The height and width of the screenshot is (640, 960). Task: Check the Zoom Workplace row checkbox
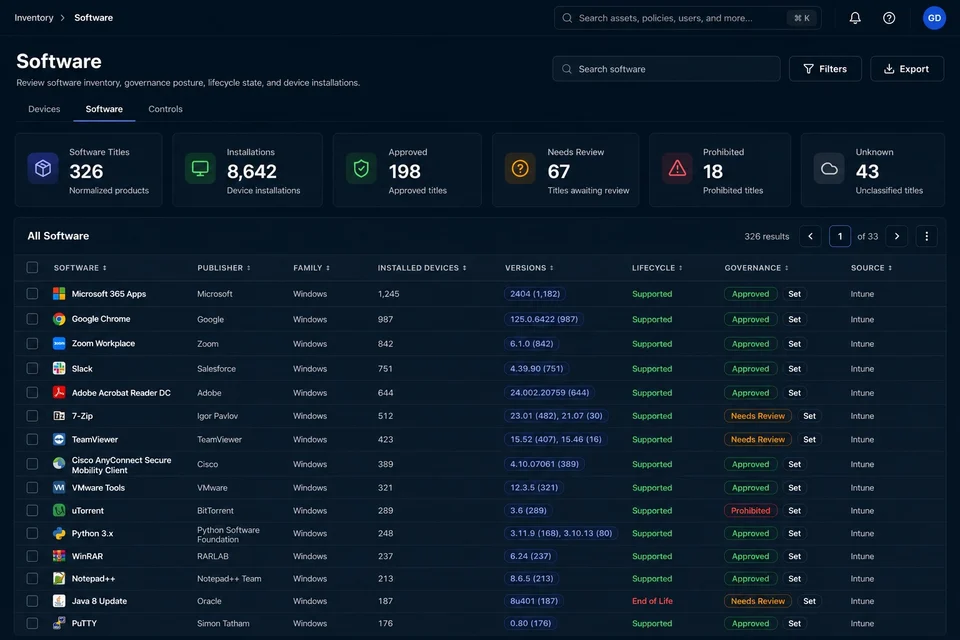coord(32,344)
